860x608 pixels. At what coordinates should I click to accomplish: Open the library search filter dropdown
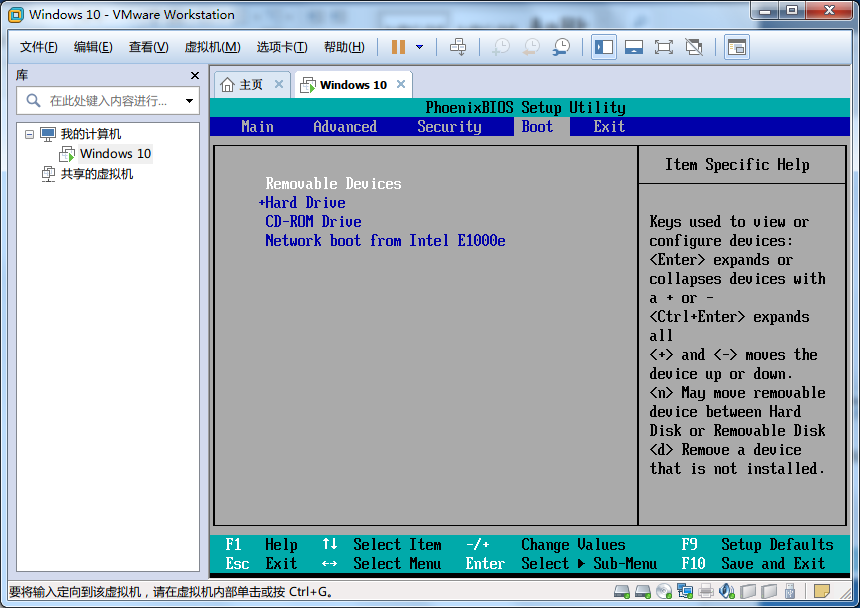pos(189,101)
